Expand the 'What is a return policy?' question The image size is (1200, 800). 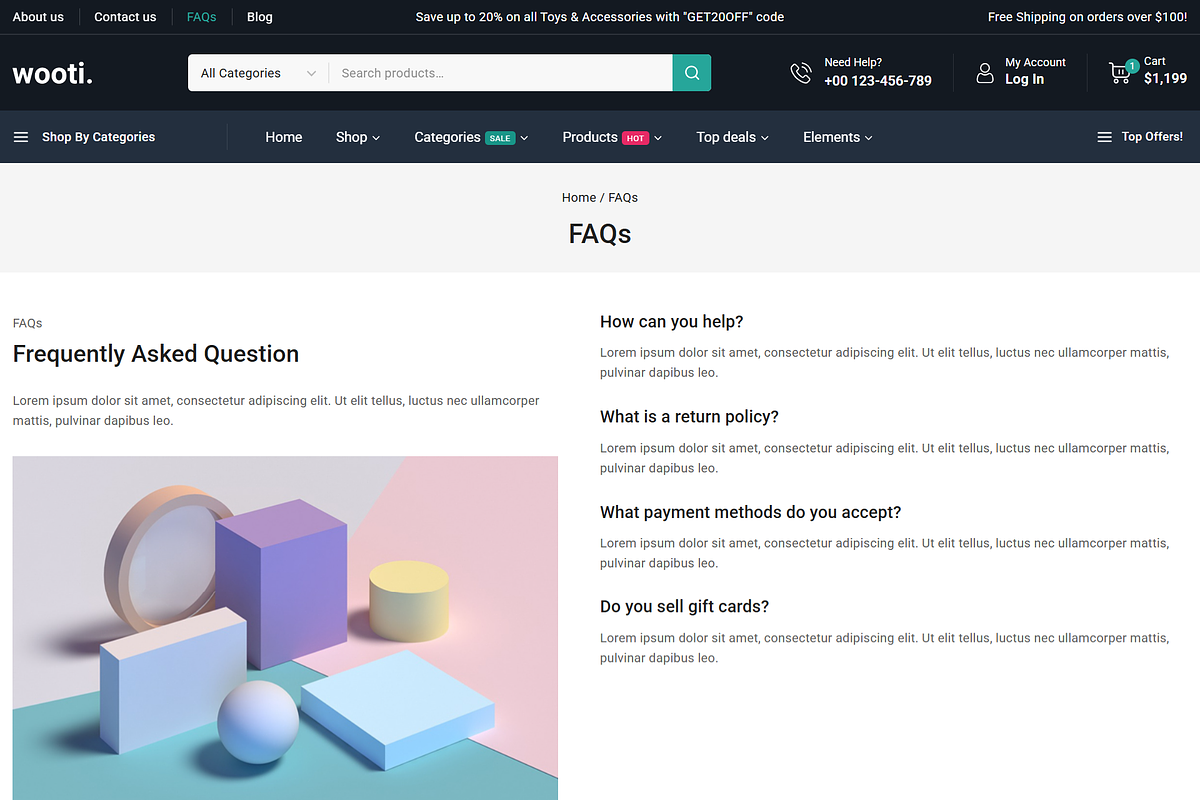tap(689, 417)
